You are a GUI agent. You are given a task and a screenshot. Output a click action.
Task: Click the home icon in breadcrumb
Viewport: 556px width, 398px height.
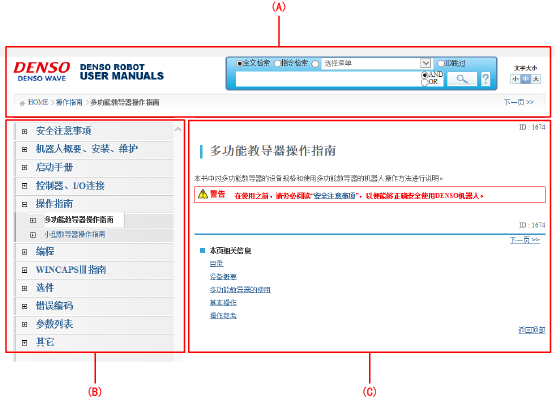pyautogui.click(x=22, y=103)
